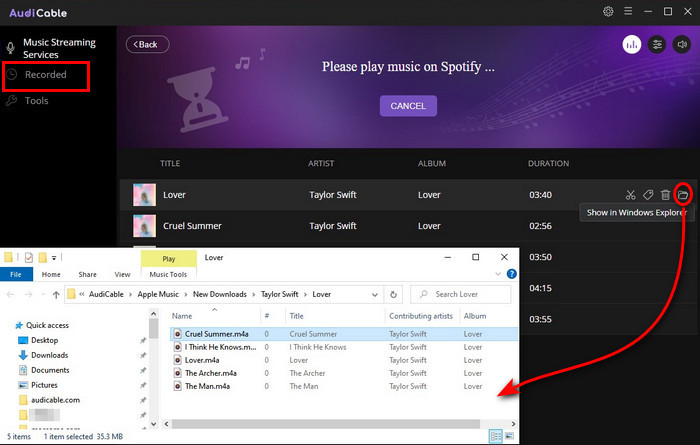Click Explorer Help question mark icon
The image size is (700, 445).
click(x=512, y=274)
